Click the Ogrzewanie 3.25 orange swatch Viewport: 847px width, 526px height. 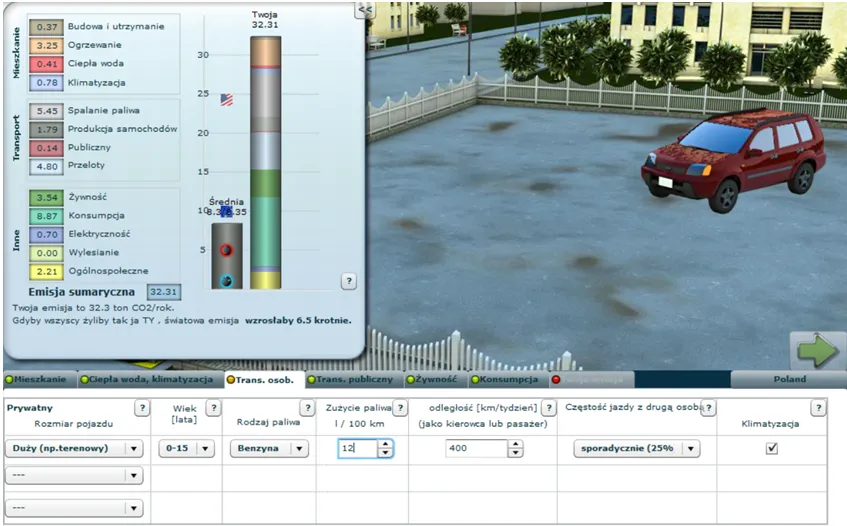[46, 45]
